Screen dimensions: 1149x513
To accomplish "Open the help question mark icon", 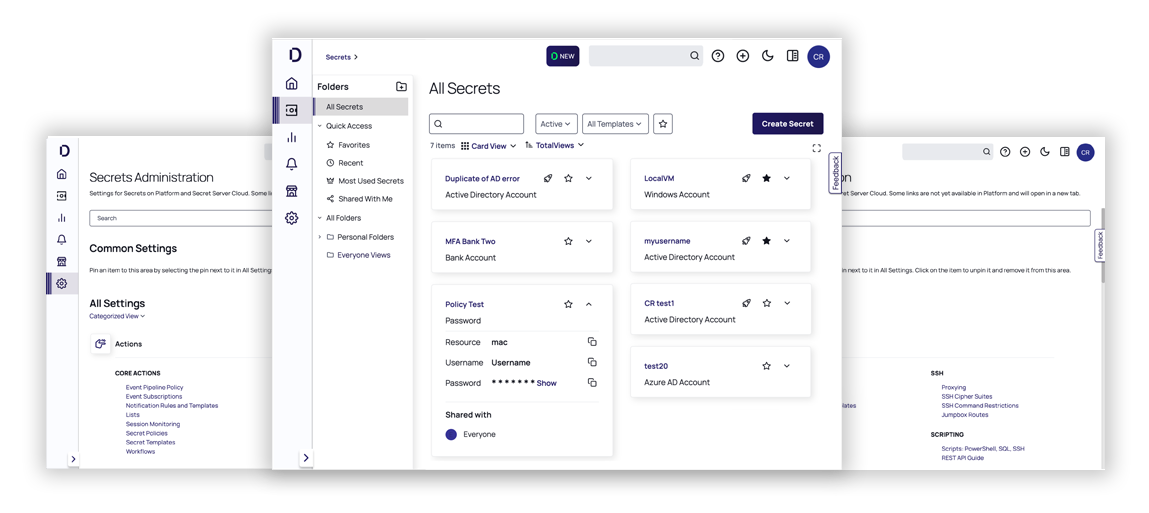I will point(718,56).
